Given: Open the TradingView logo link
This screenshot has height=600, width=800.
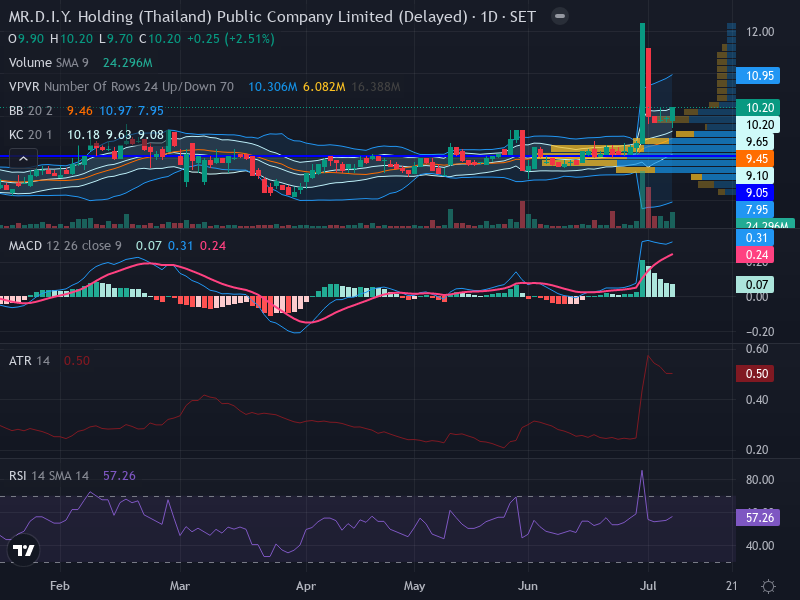Looking at the screenshot, I should click(x=23, y=550).
